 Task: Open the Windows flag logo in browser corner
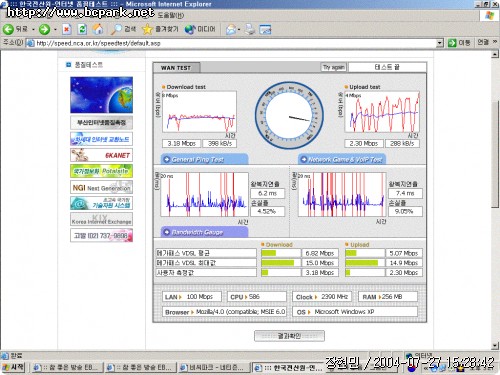[489, 15]
